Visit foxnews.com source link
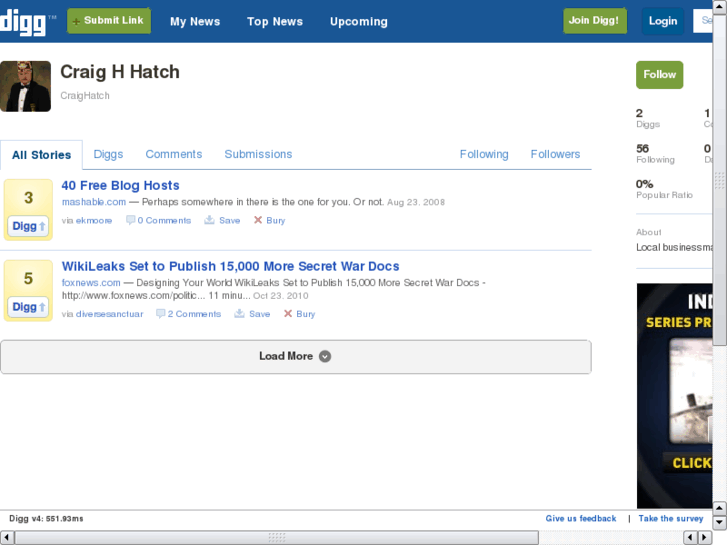Viewport: 727px width, 545px height. click(91, 283)
